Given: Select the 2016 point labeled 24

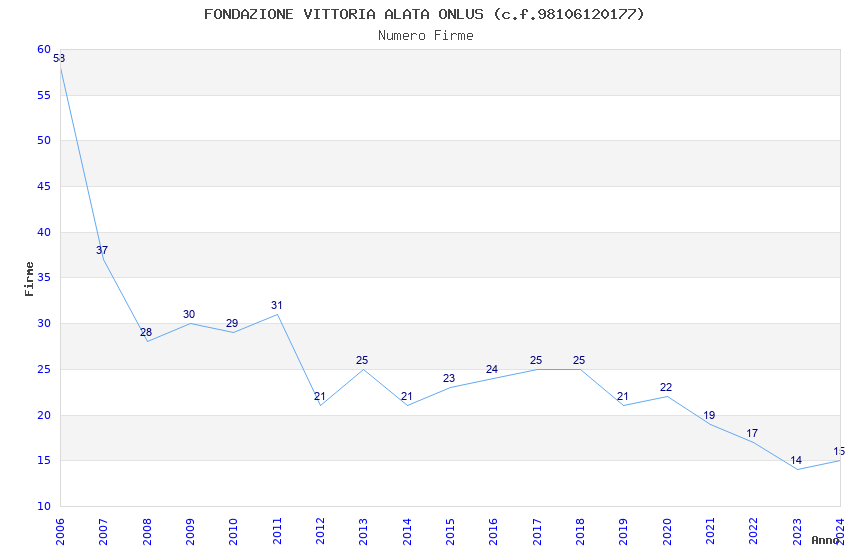Looking at the screenshot, I should pyautogui.click(x=493, y=378).
